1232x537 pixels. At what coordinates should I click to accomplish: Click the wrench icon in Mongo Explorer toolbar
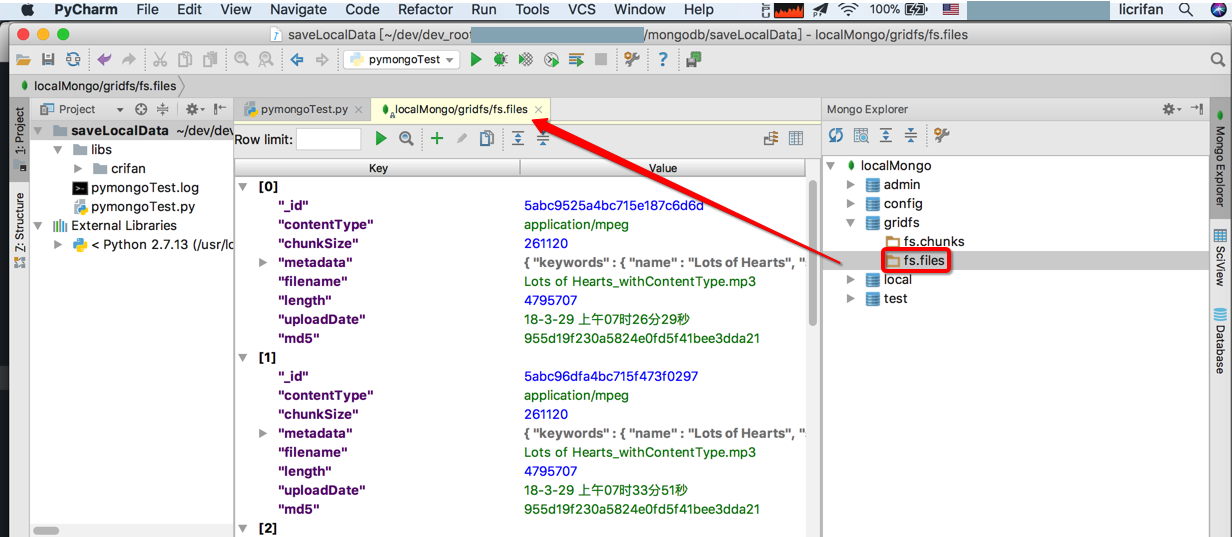941,135
